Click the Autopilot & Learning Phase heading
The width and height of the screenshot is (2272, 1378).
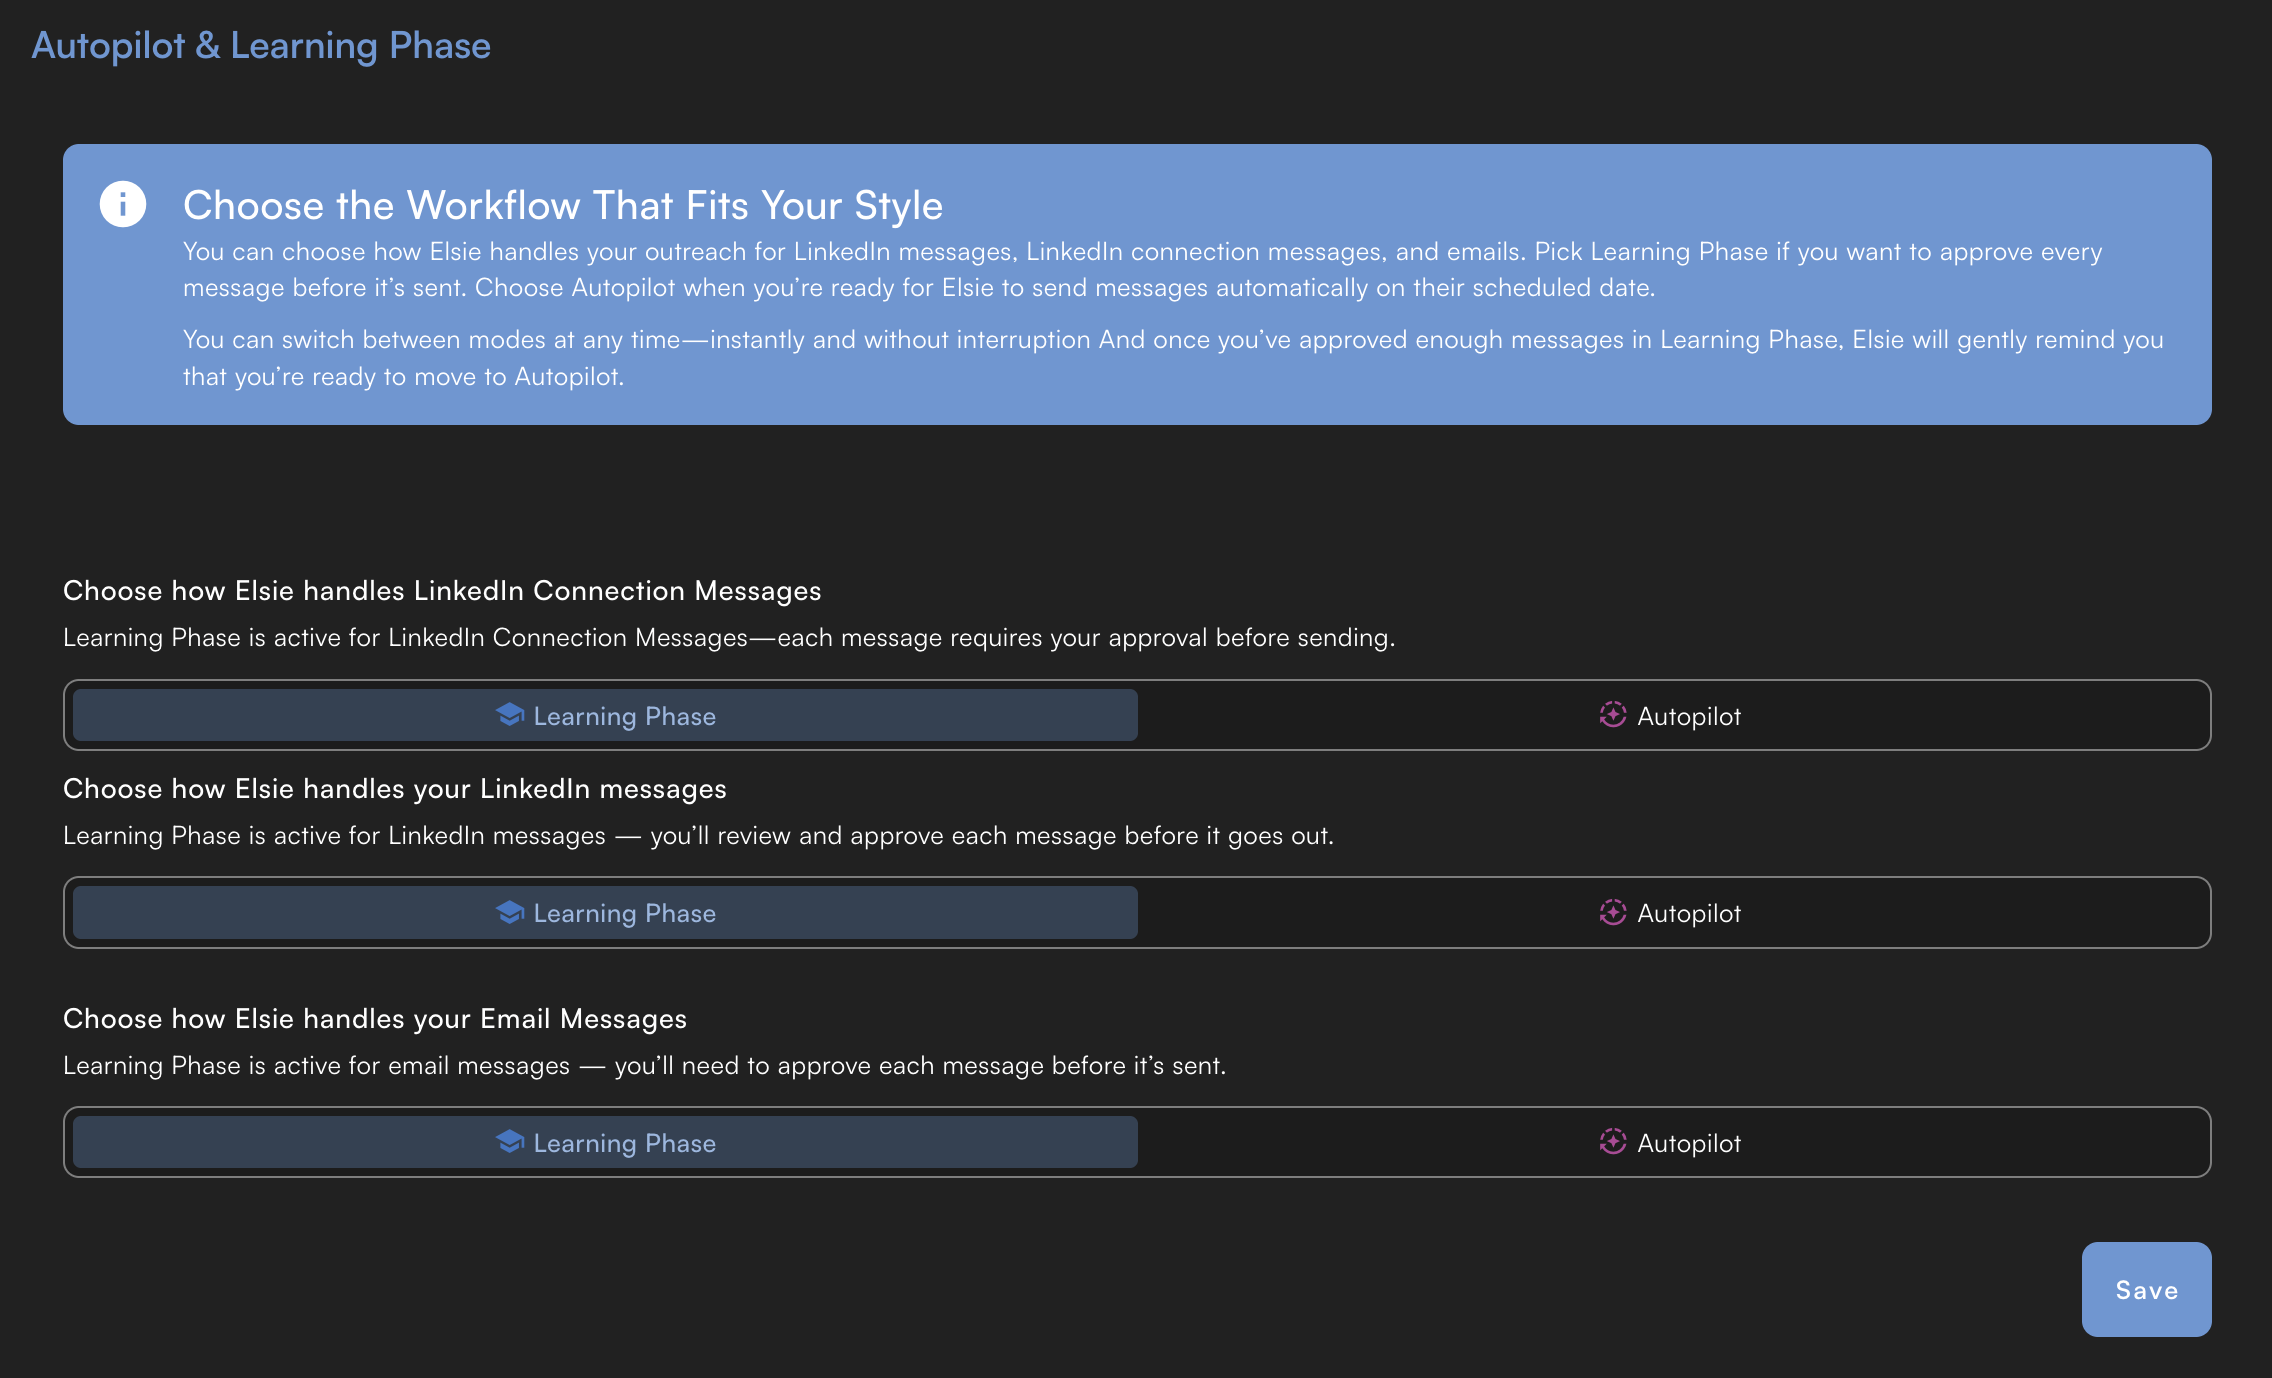(261, 45)
